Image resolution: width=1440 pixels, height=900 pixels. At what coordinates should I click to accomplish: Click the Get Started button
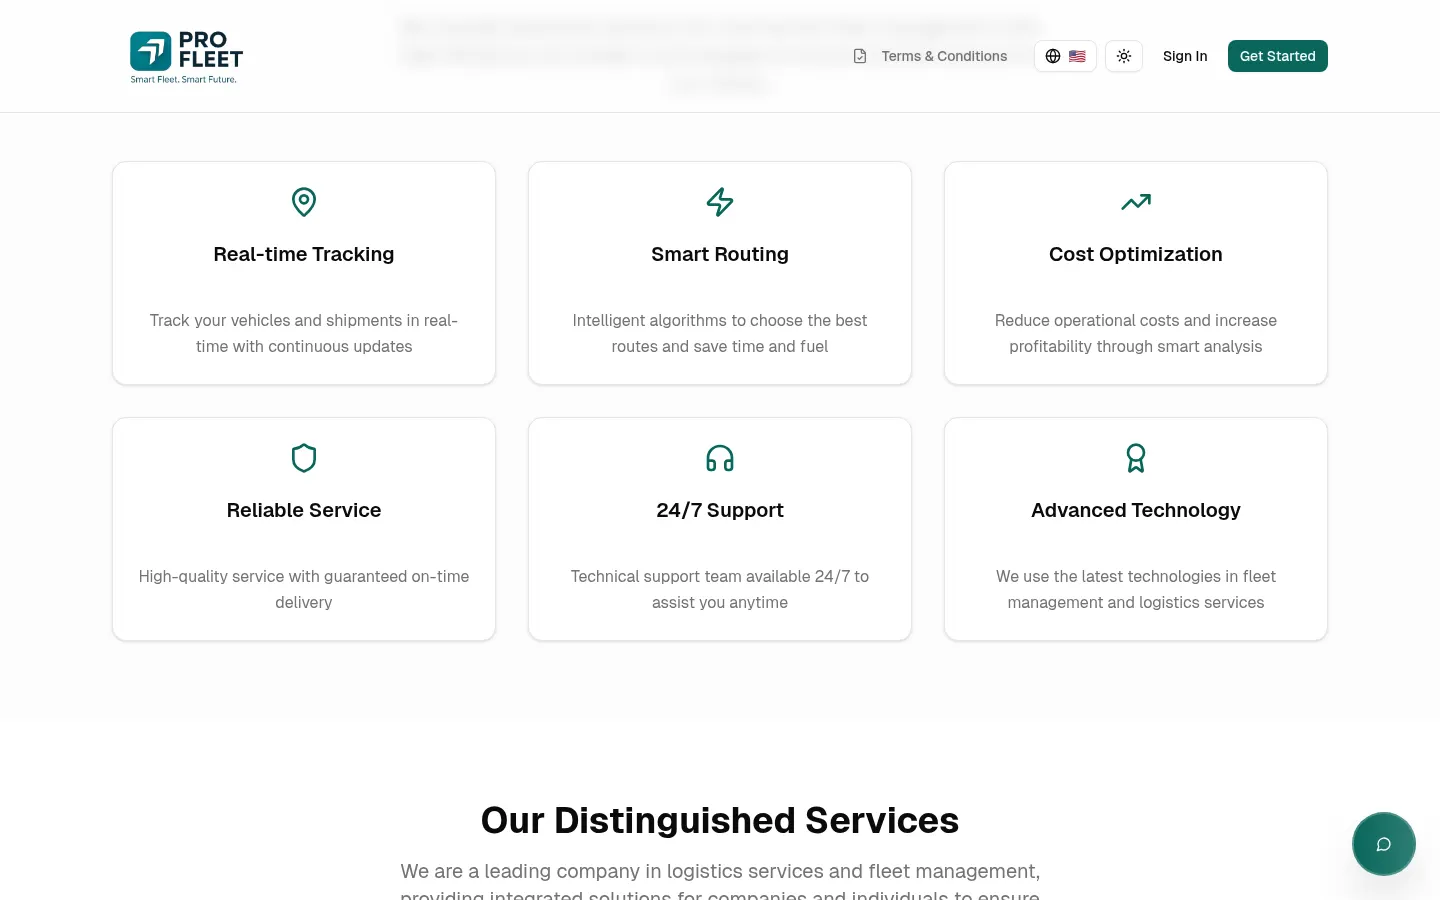[x=1278, y=56]
